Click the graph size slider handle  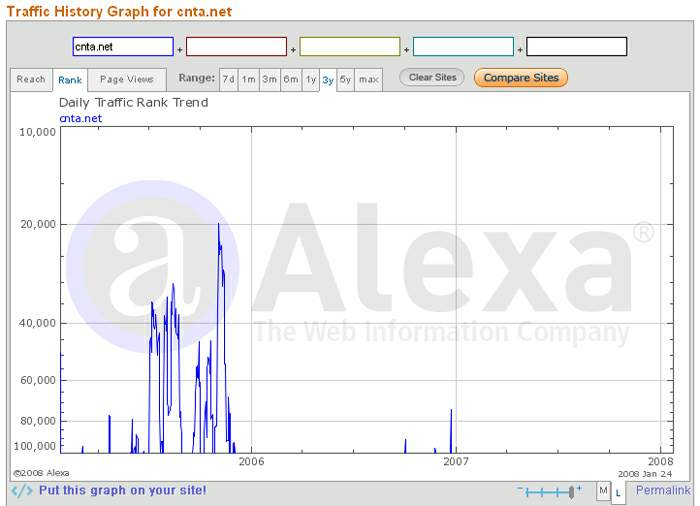[x=571, y=493]
